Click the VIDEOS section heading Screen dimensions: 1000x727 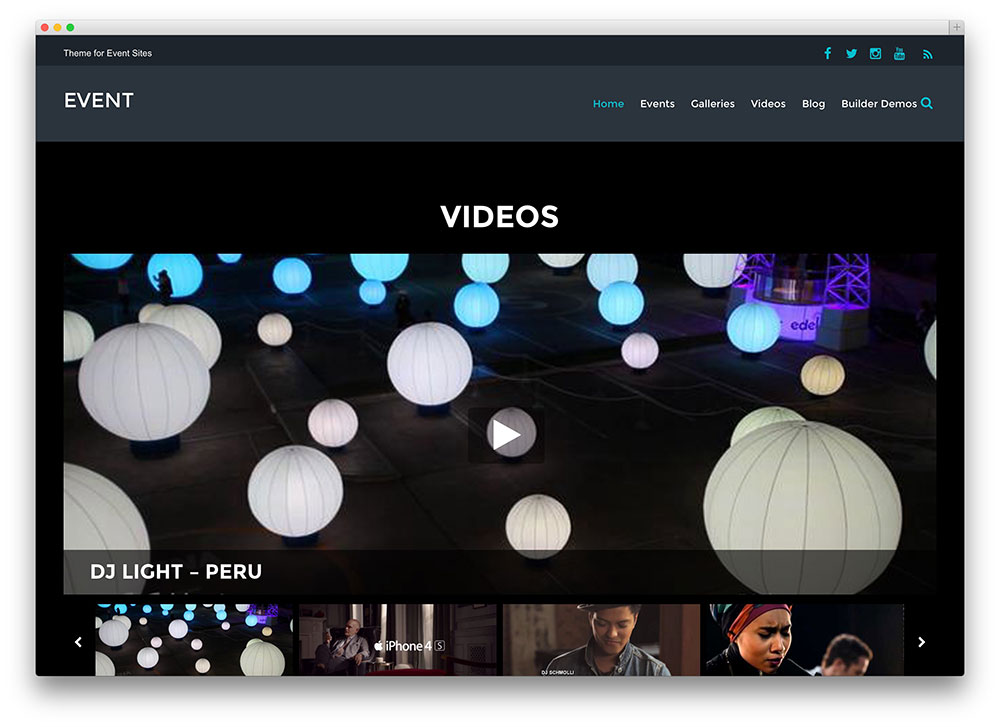(x=499, y=217)
